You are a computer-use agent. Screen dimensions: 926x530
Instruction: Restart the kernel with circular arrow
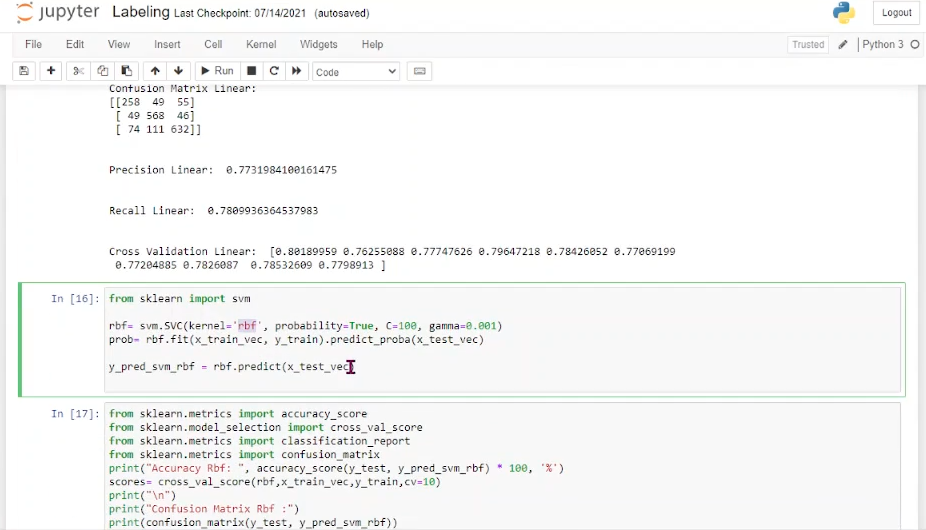(274, 71)
